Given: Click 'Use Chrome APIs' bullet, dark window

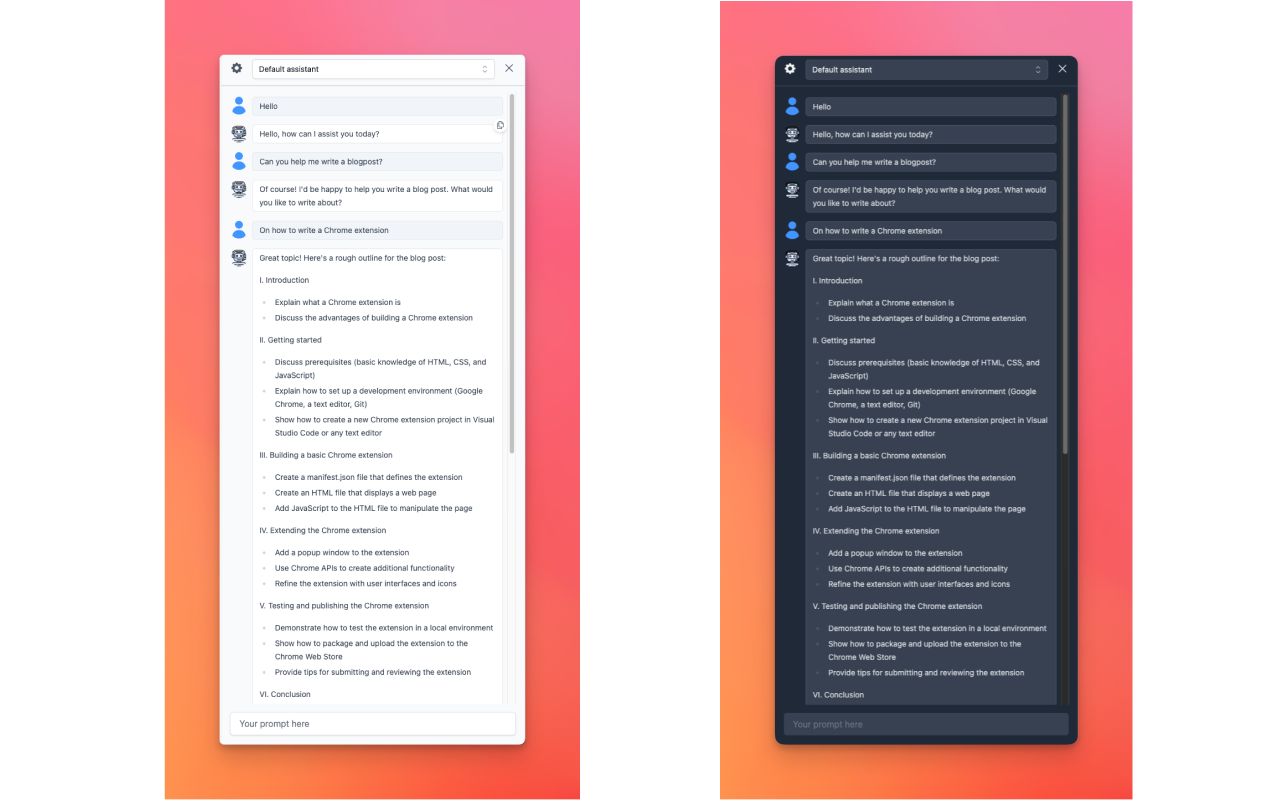Looking at the screenshot, I should coord(918,569).
